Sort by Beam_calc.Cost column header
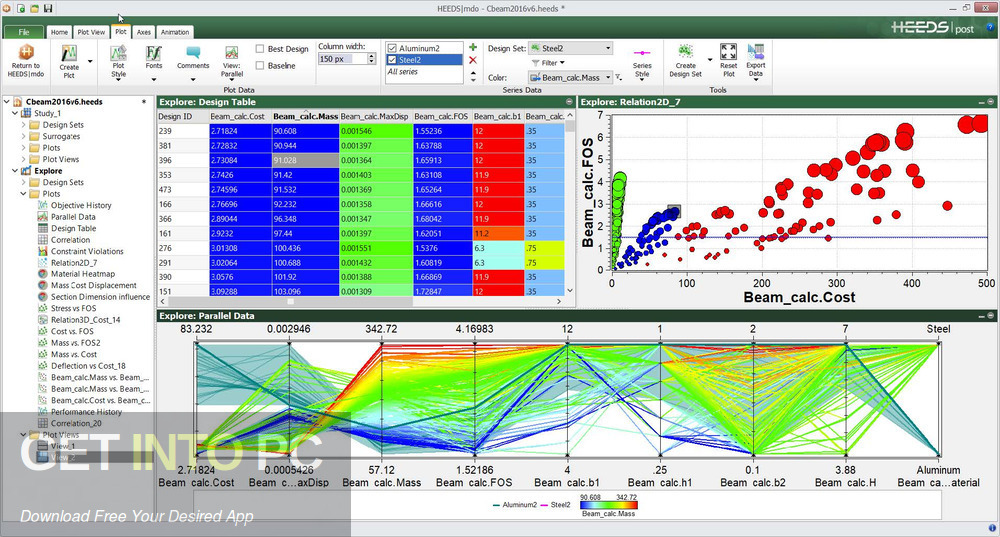This screenshot has height=537, width=1000. pos(240,116)
